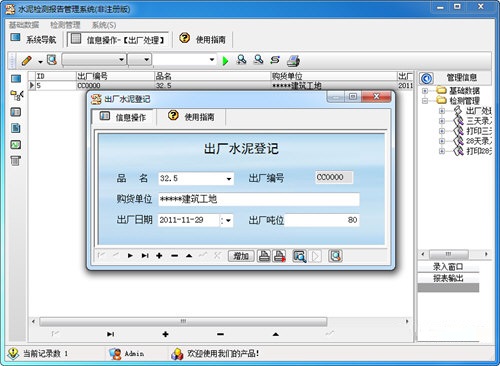Click the top blue window icon in left sidebar
This screenshot has width=500, height=366.
(16, 79)
